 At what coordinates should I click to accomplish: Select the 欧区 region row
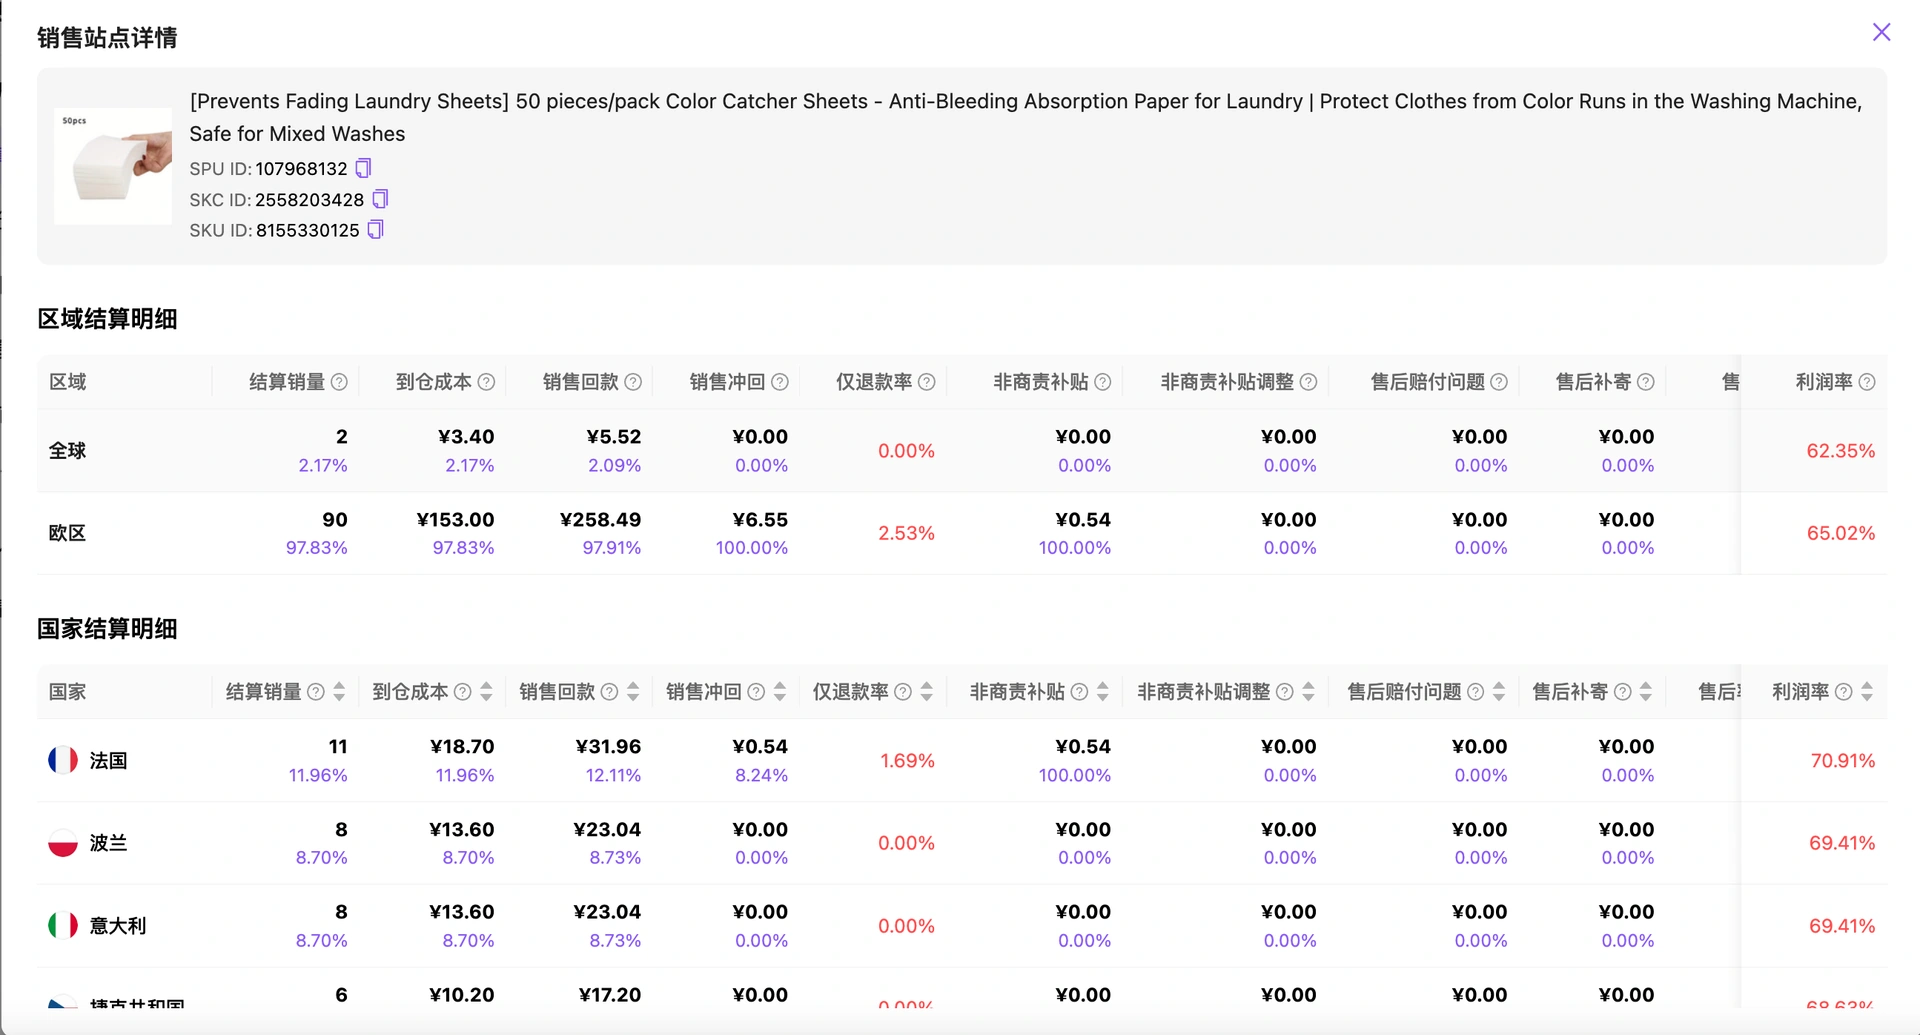pyautogui.click(x=962, y=533)
